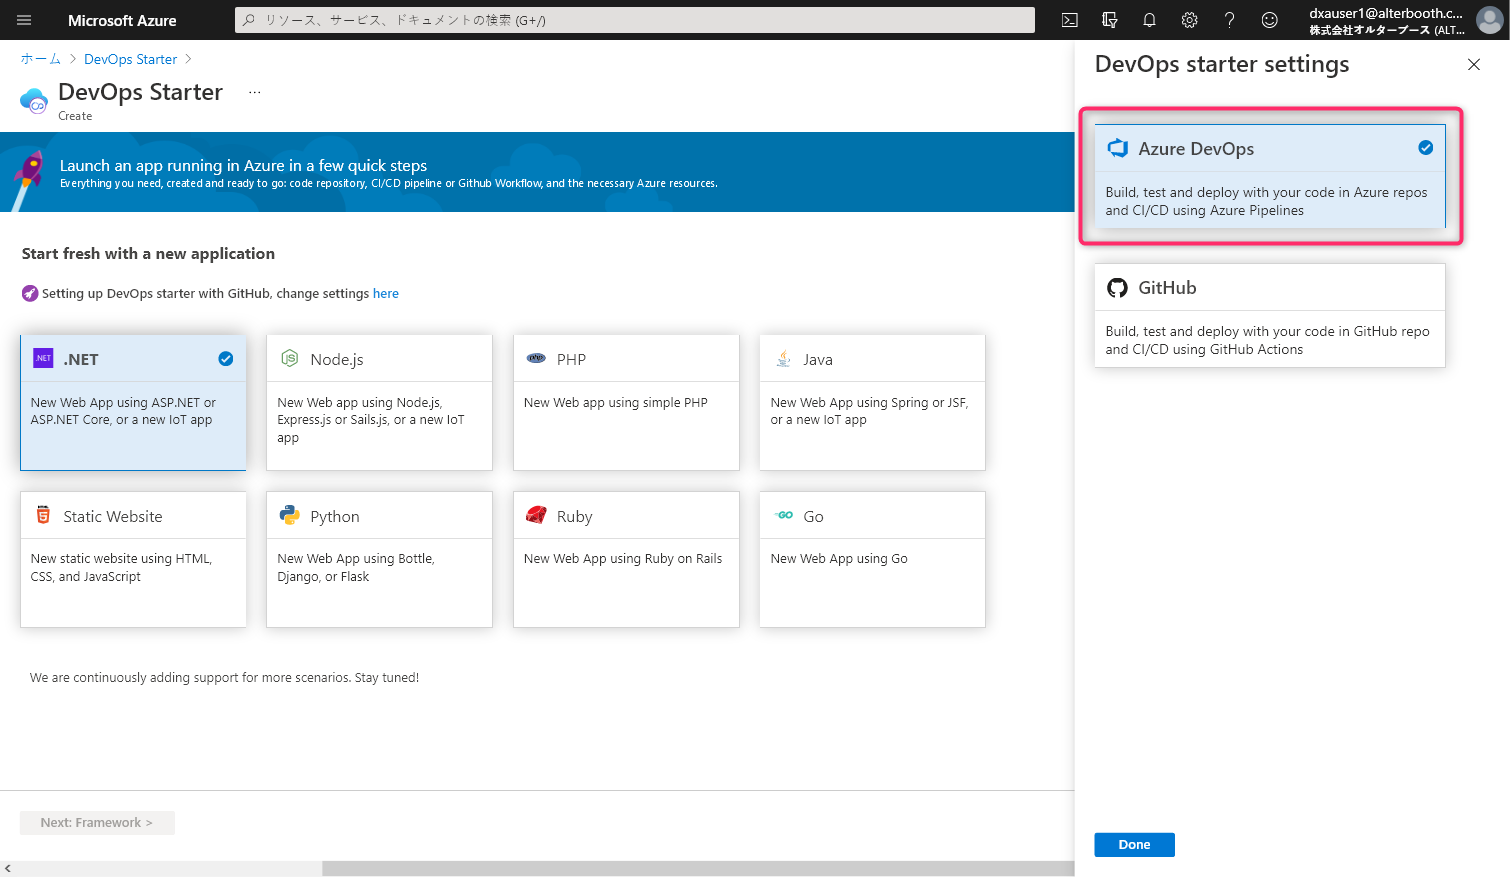Select the PHP application card
Screen dimensions: 1510x877
click(626, 402)
